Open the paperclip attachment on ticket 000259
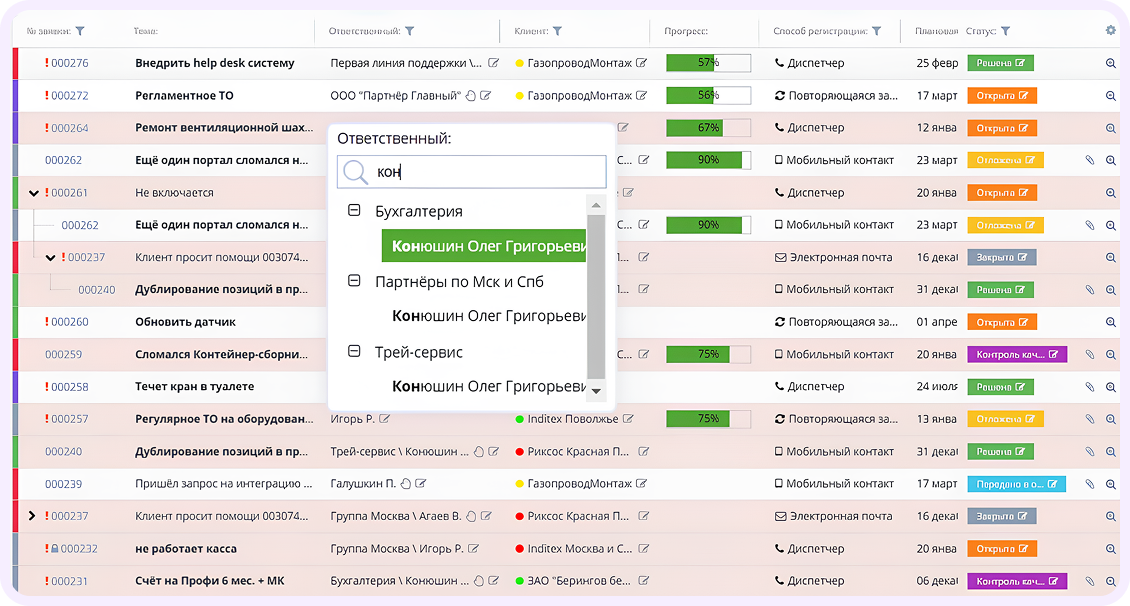Screen dimensions: 1130x606 (1090, 354)
